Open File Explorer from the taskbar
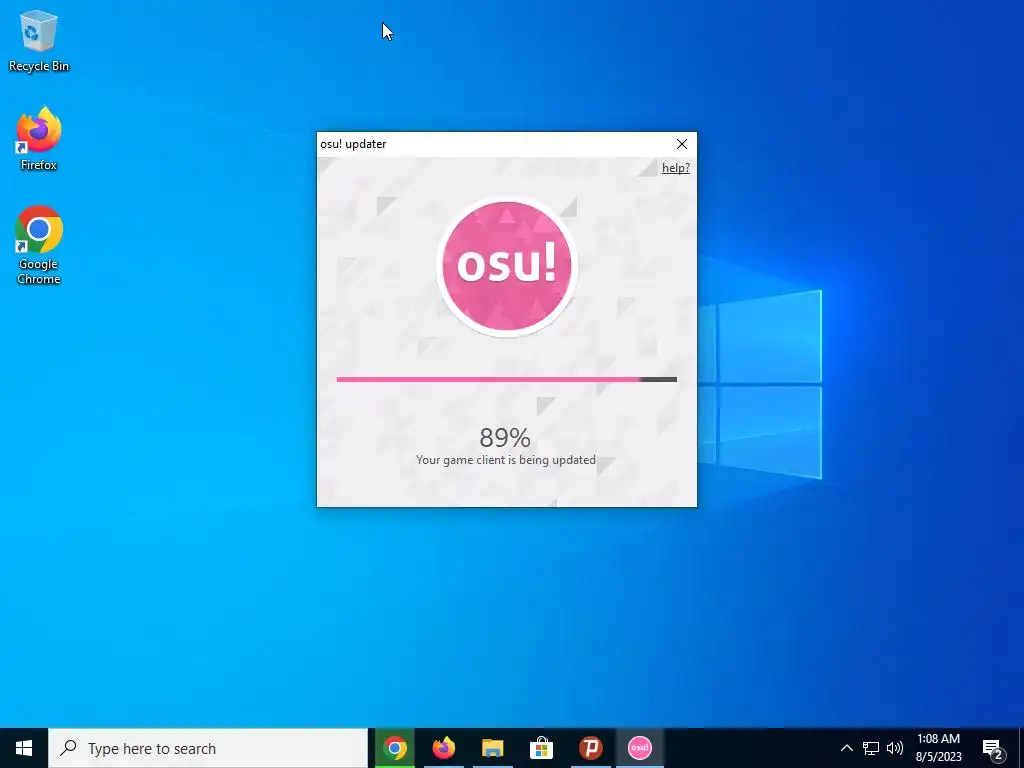The width and height of the screenshot is (1024, 768). [x=492, y=748]
